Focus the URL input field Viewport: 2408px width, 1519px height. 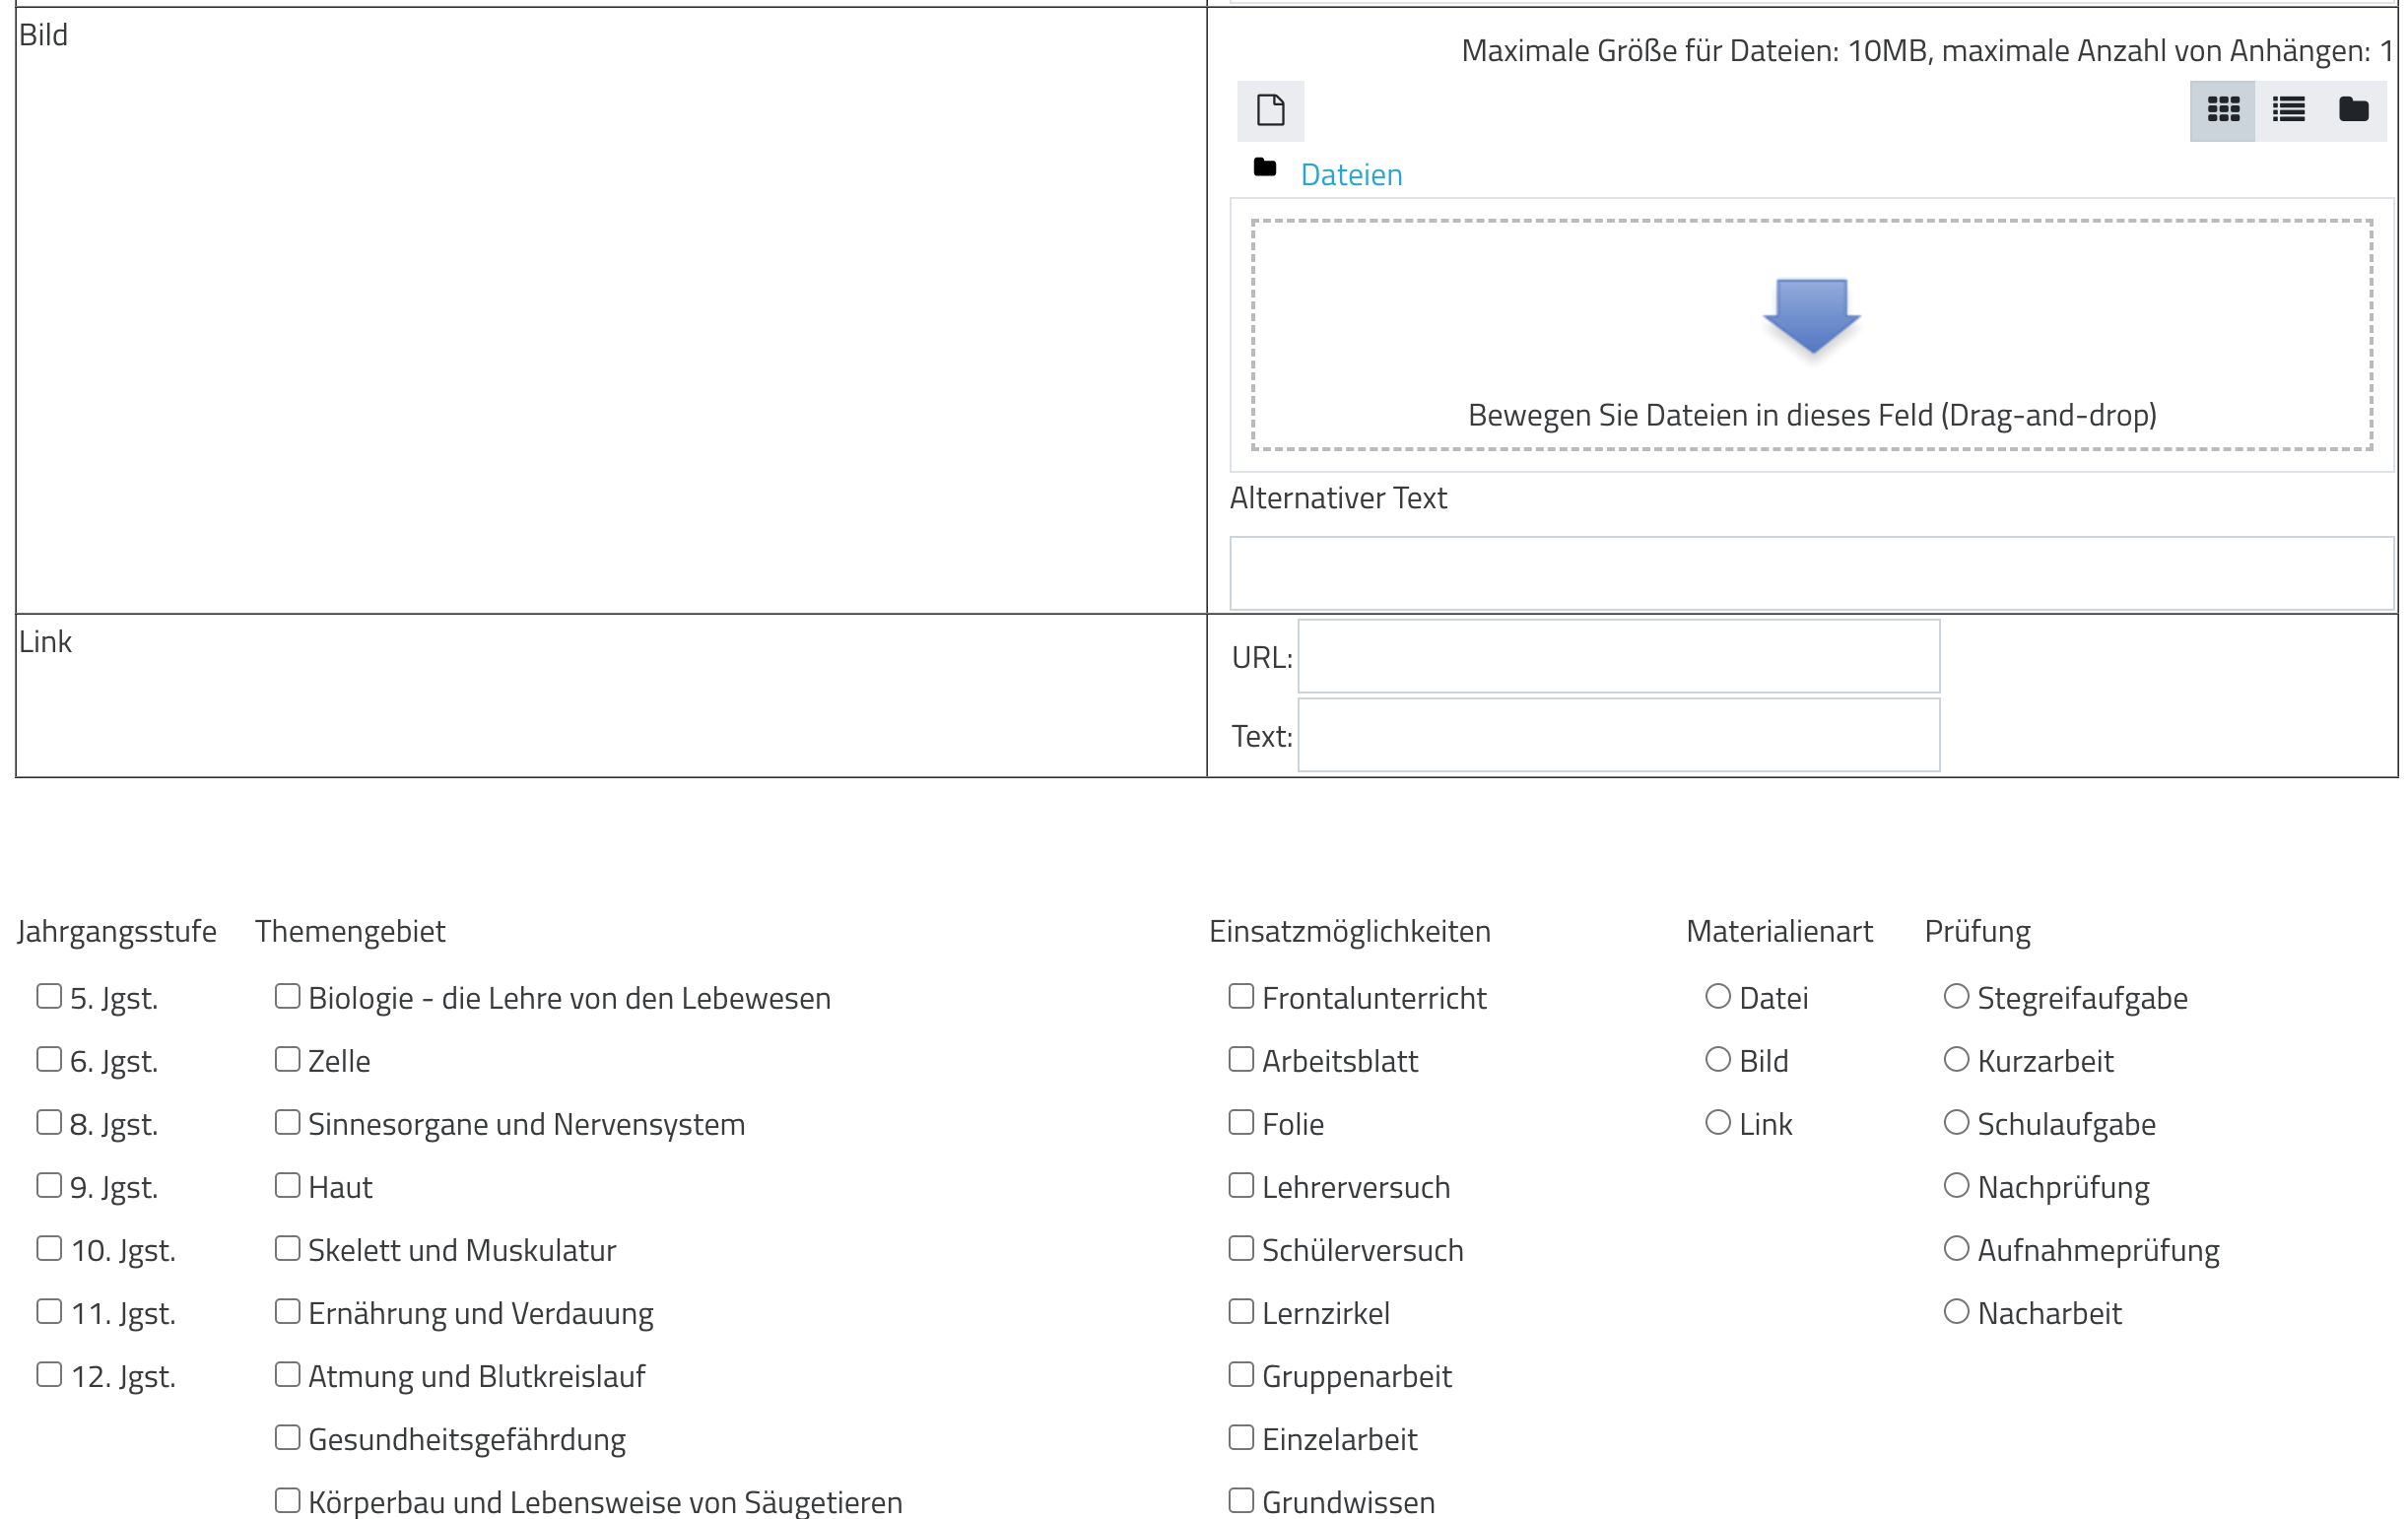pos(1618,656)
